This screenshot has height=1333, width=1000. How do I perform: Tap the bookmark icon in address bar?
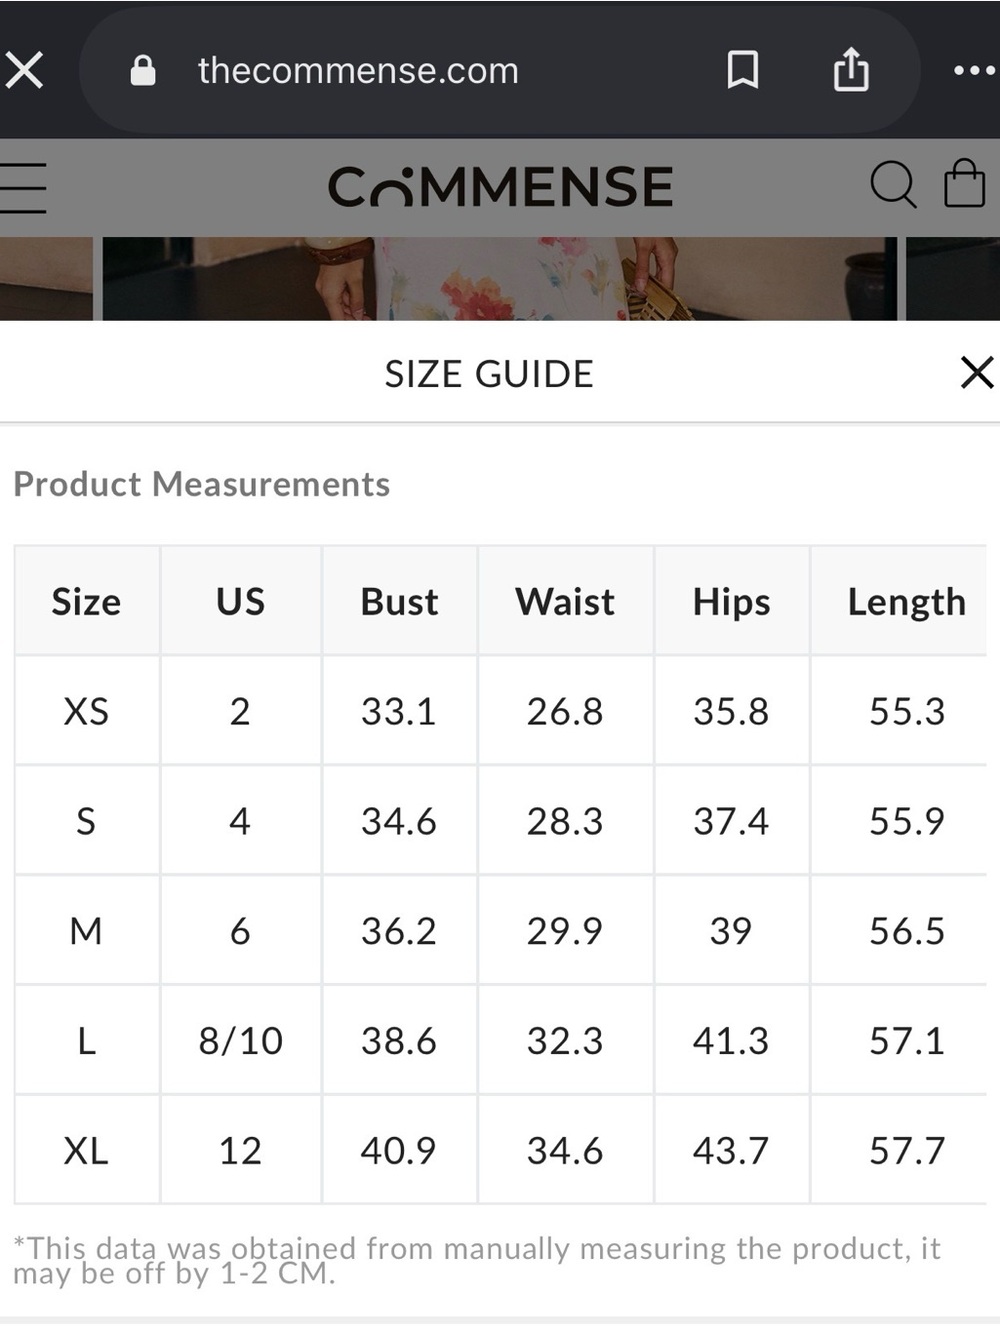tap(742, 70)
